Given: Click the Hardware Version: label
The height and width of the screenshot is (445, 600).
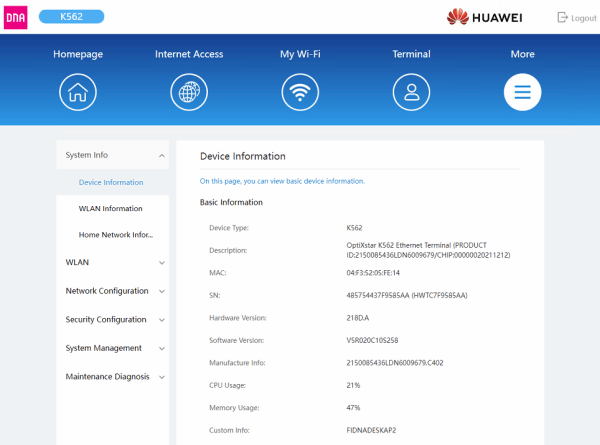Looking at the screenshot, I should pos(238,318).
